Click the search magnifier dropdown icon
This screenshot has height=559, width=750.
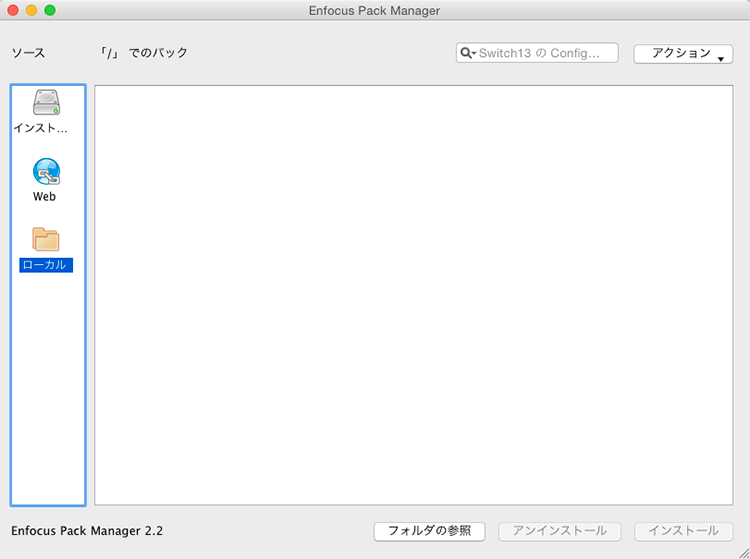coord(468,53)
